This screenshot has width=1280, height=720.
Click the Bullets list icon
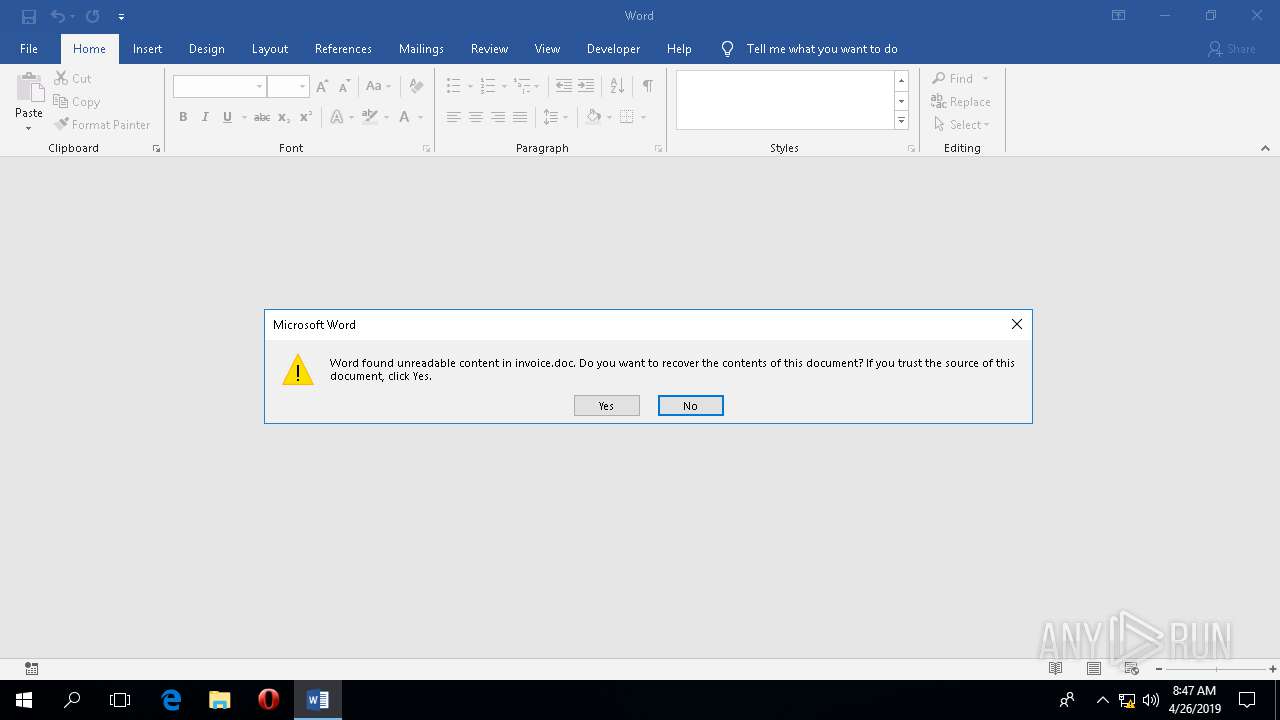click(x=453, y=87)
